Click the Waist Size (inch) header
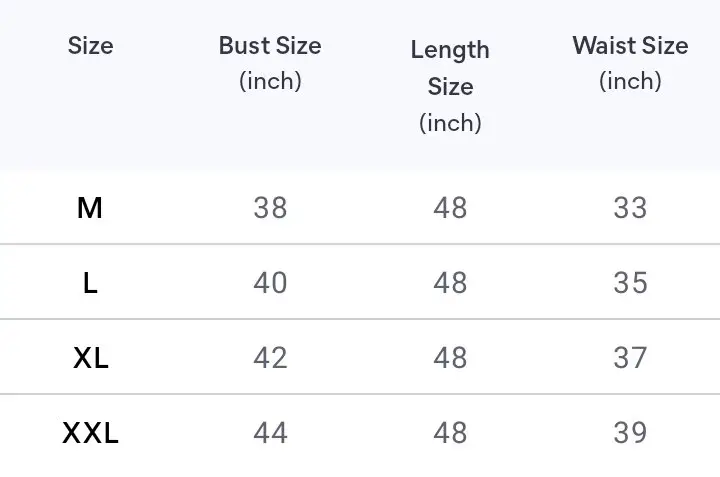This screenshot has width=720, height=477. click(630, 63)
